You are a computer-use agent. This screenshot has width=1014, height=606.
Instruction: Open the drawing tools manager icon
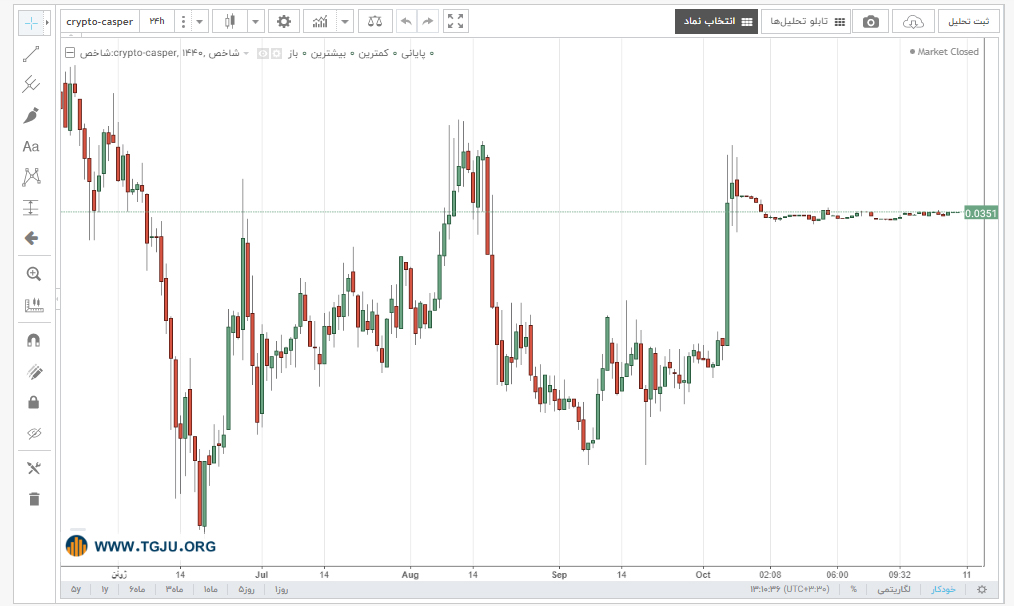pyautogui.click(x=34, y=468)
